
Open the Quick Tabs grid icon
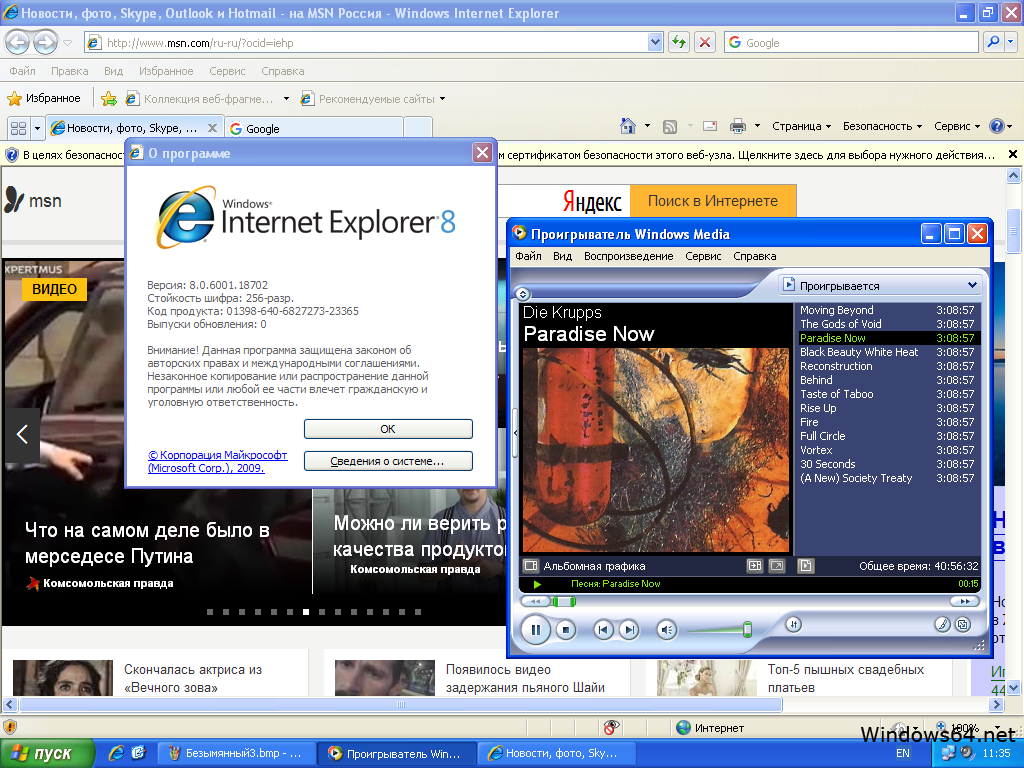tap(18, 128)
